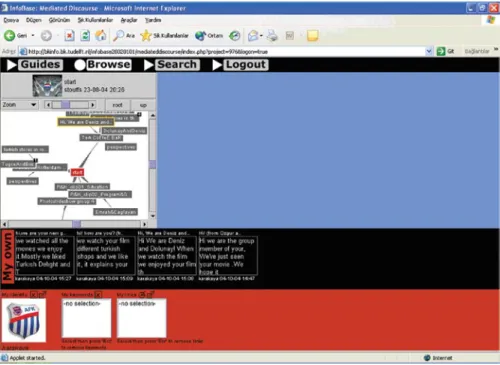Click the identity shield logo image
Screen dimensions: 500x365
coord(24,321)
